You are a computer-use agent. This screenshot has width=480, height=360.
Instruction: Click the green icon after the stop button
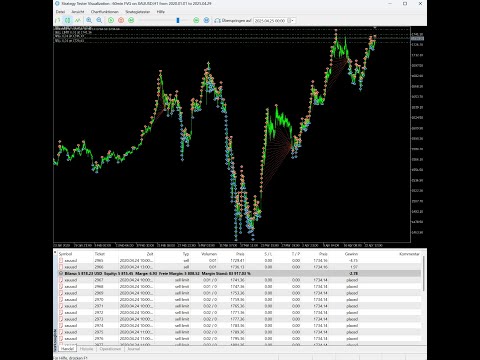[131, 20]
